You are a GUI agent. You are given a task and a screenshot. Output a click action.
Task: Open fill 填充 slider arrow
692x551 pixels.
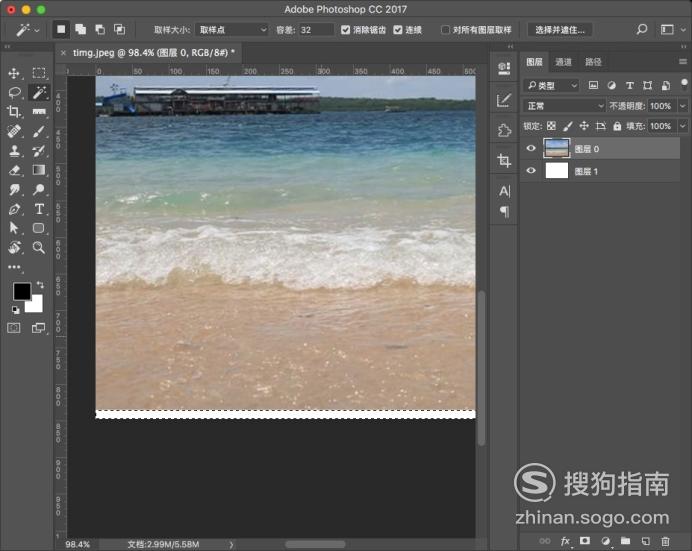(x=683, y=126)
